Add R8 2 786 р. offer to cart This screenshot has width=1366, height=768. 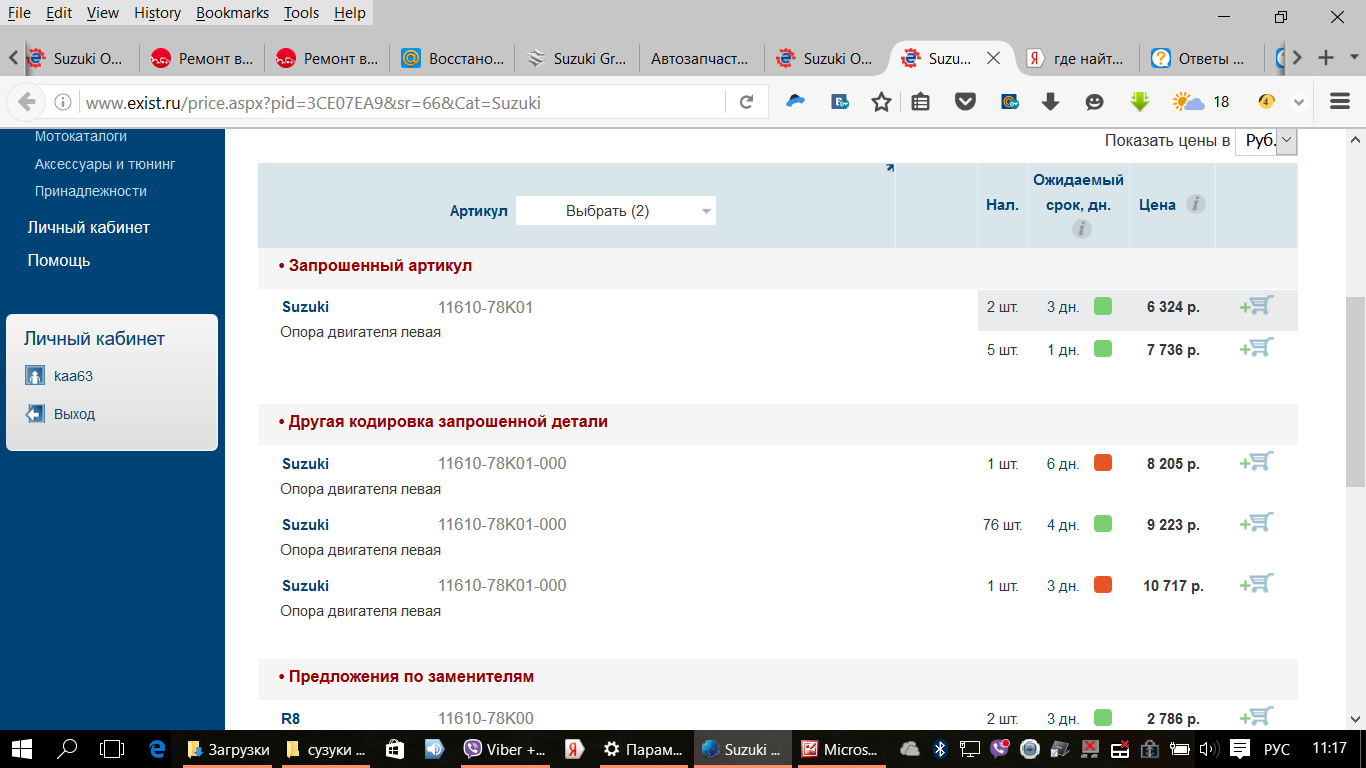[x=1256, y=716]
